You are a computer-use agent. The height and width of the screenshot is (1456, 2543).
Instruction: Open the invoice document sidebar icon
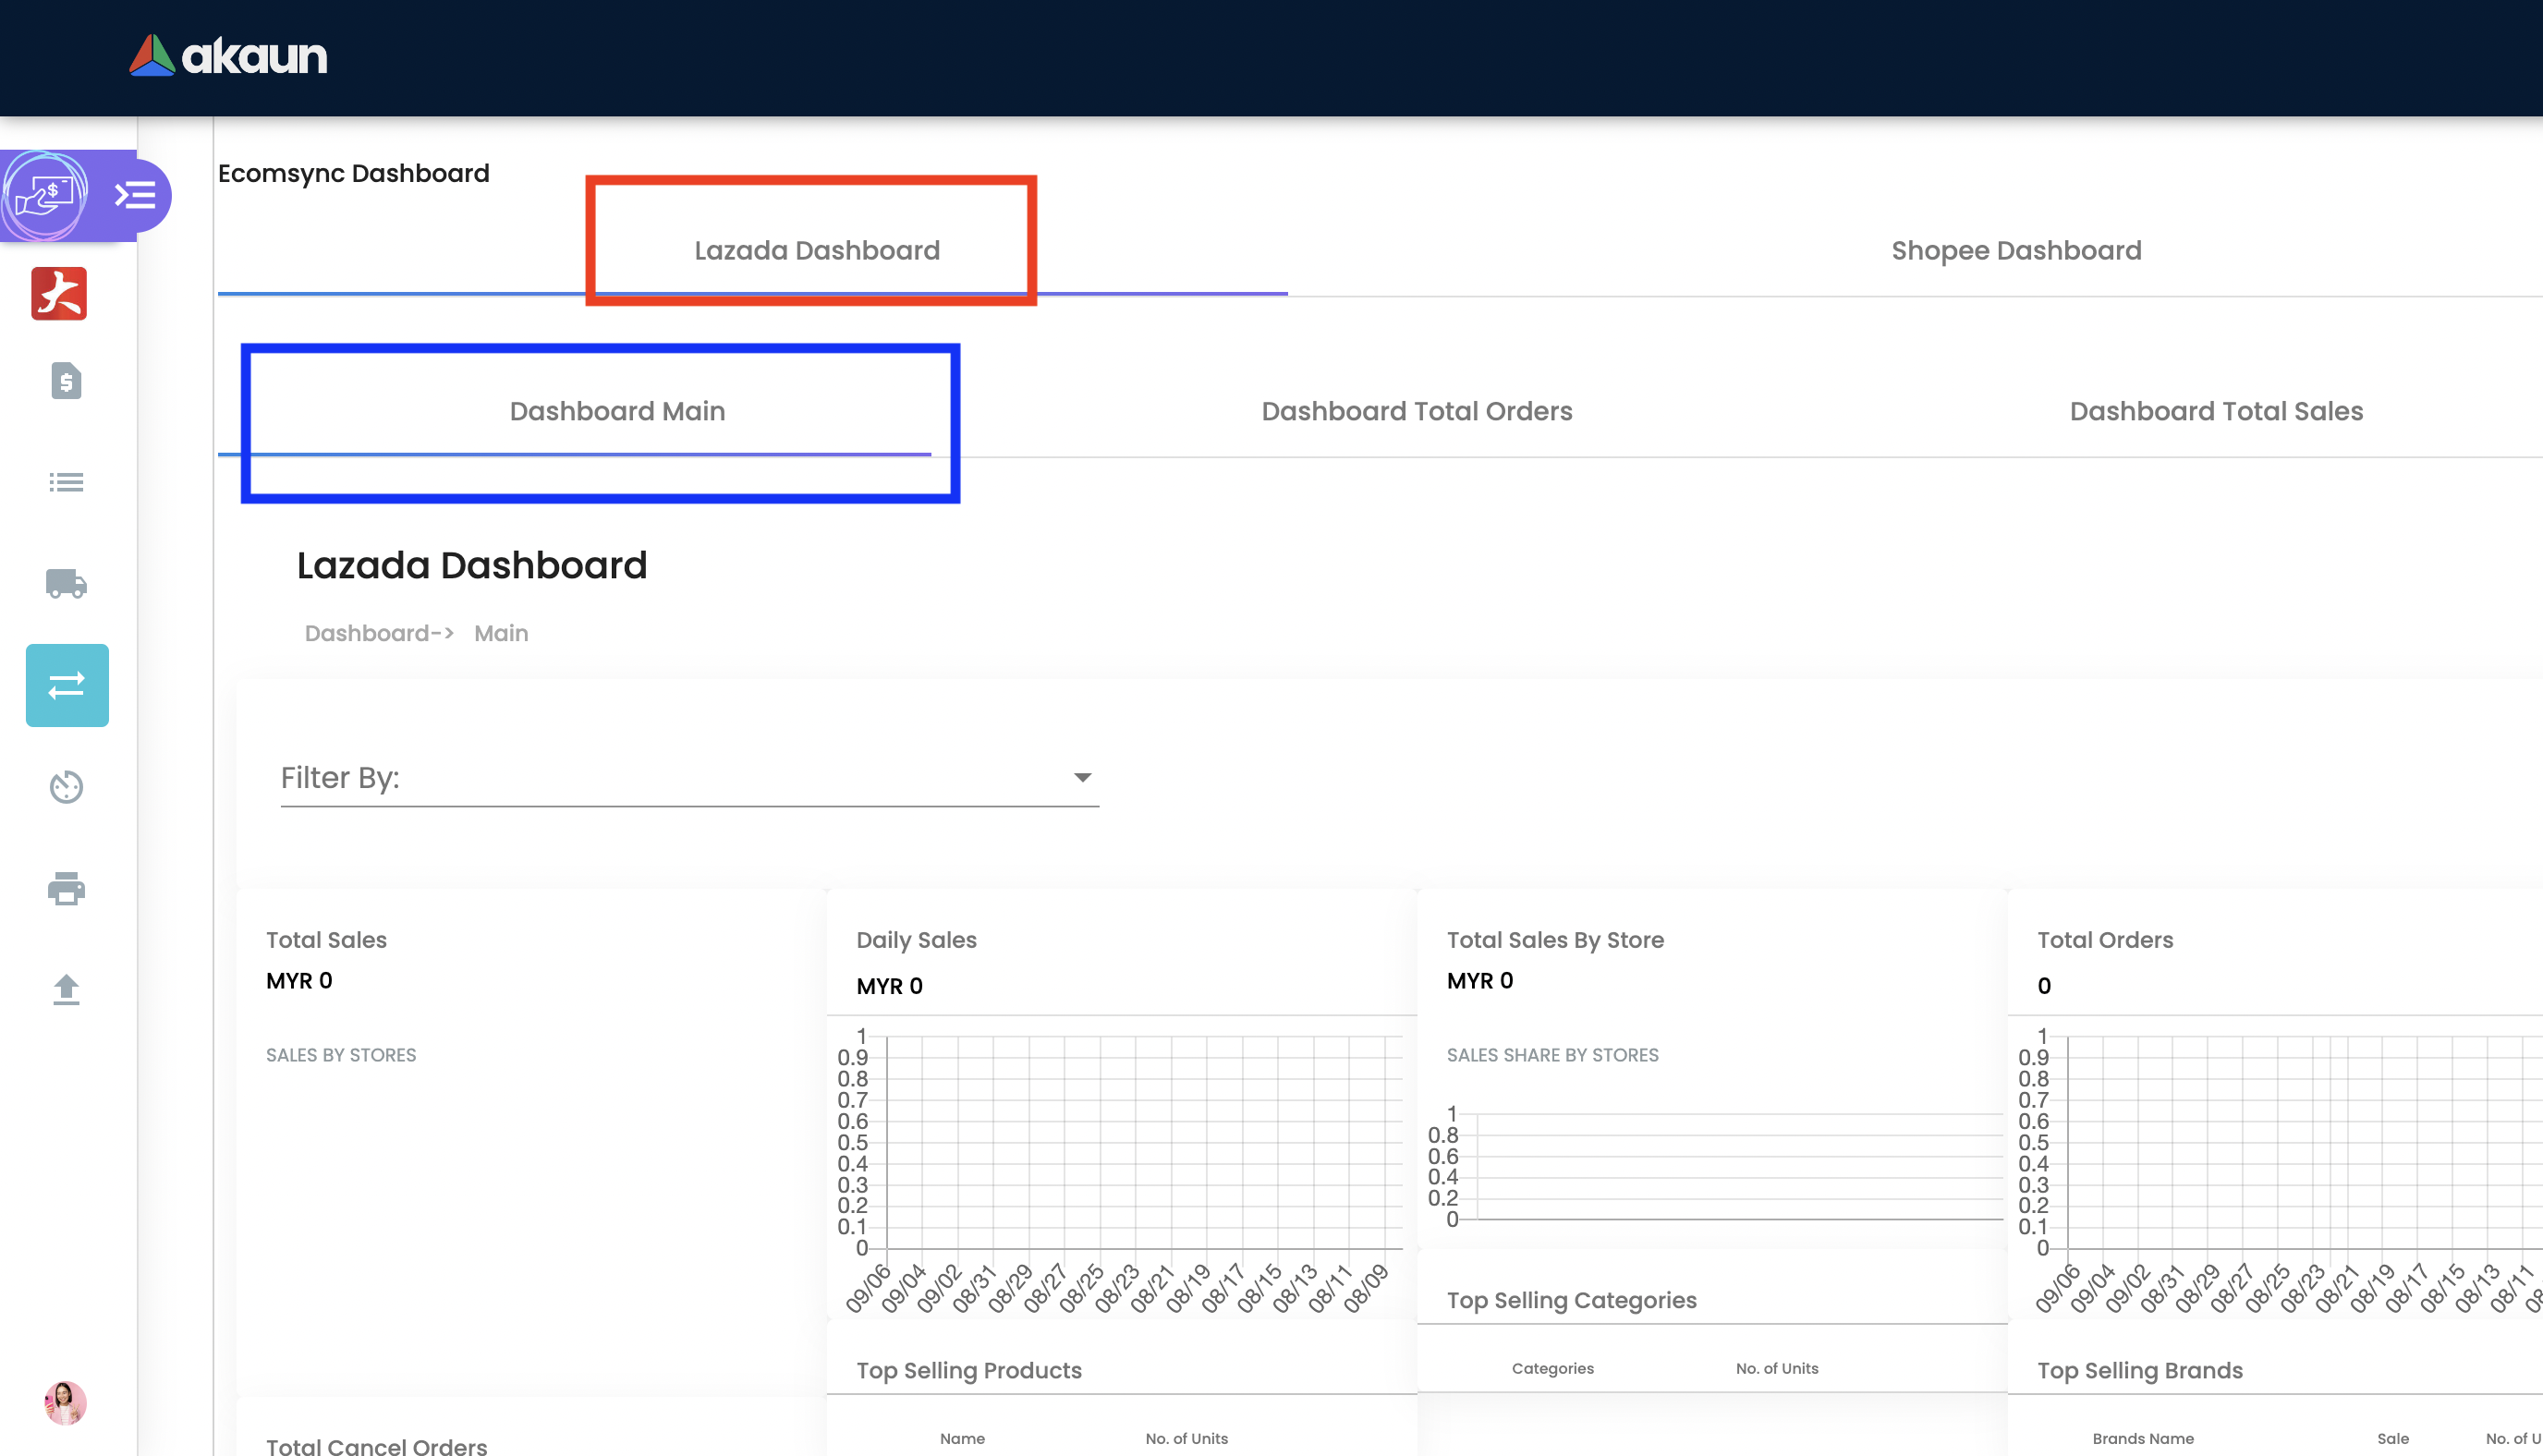(66, 381)
